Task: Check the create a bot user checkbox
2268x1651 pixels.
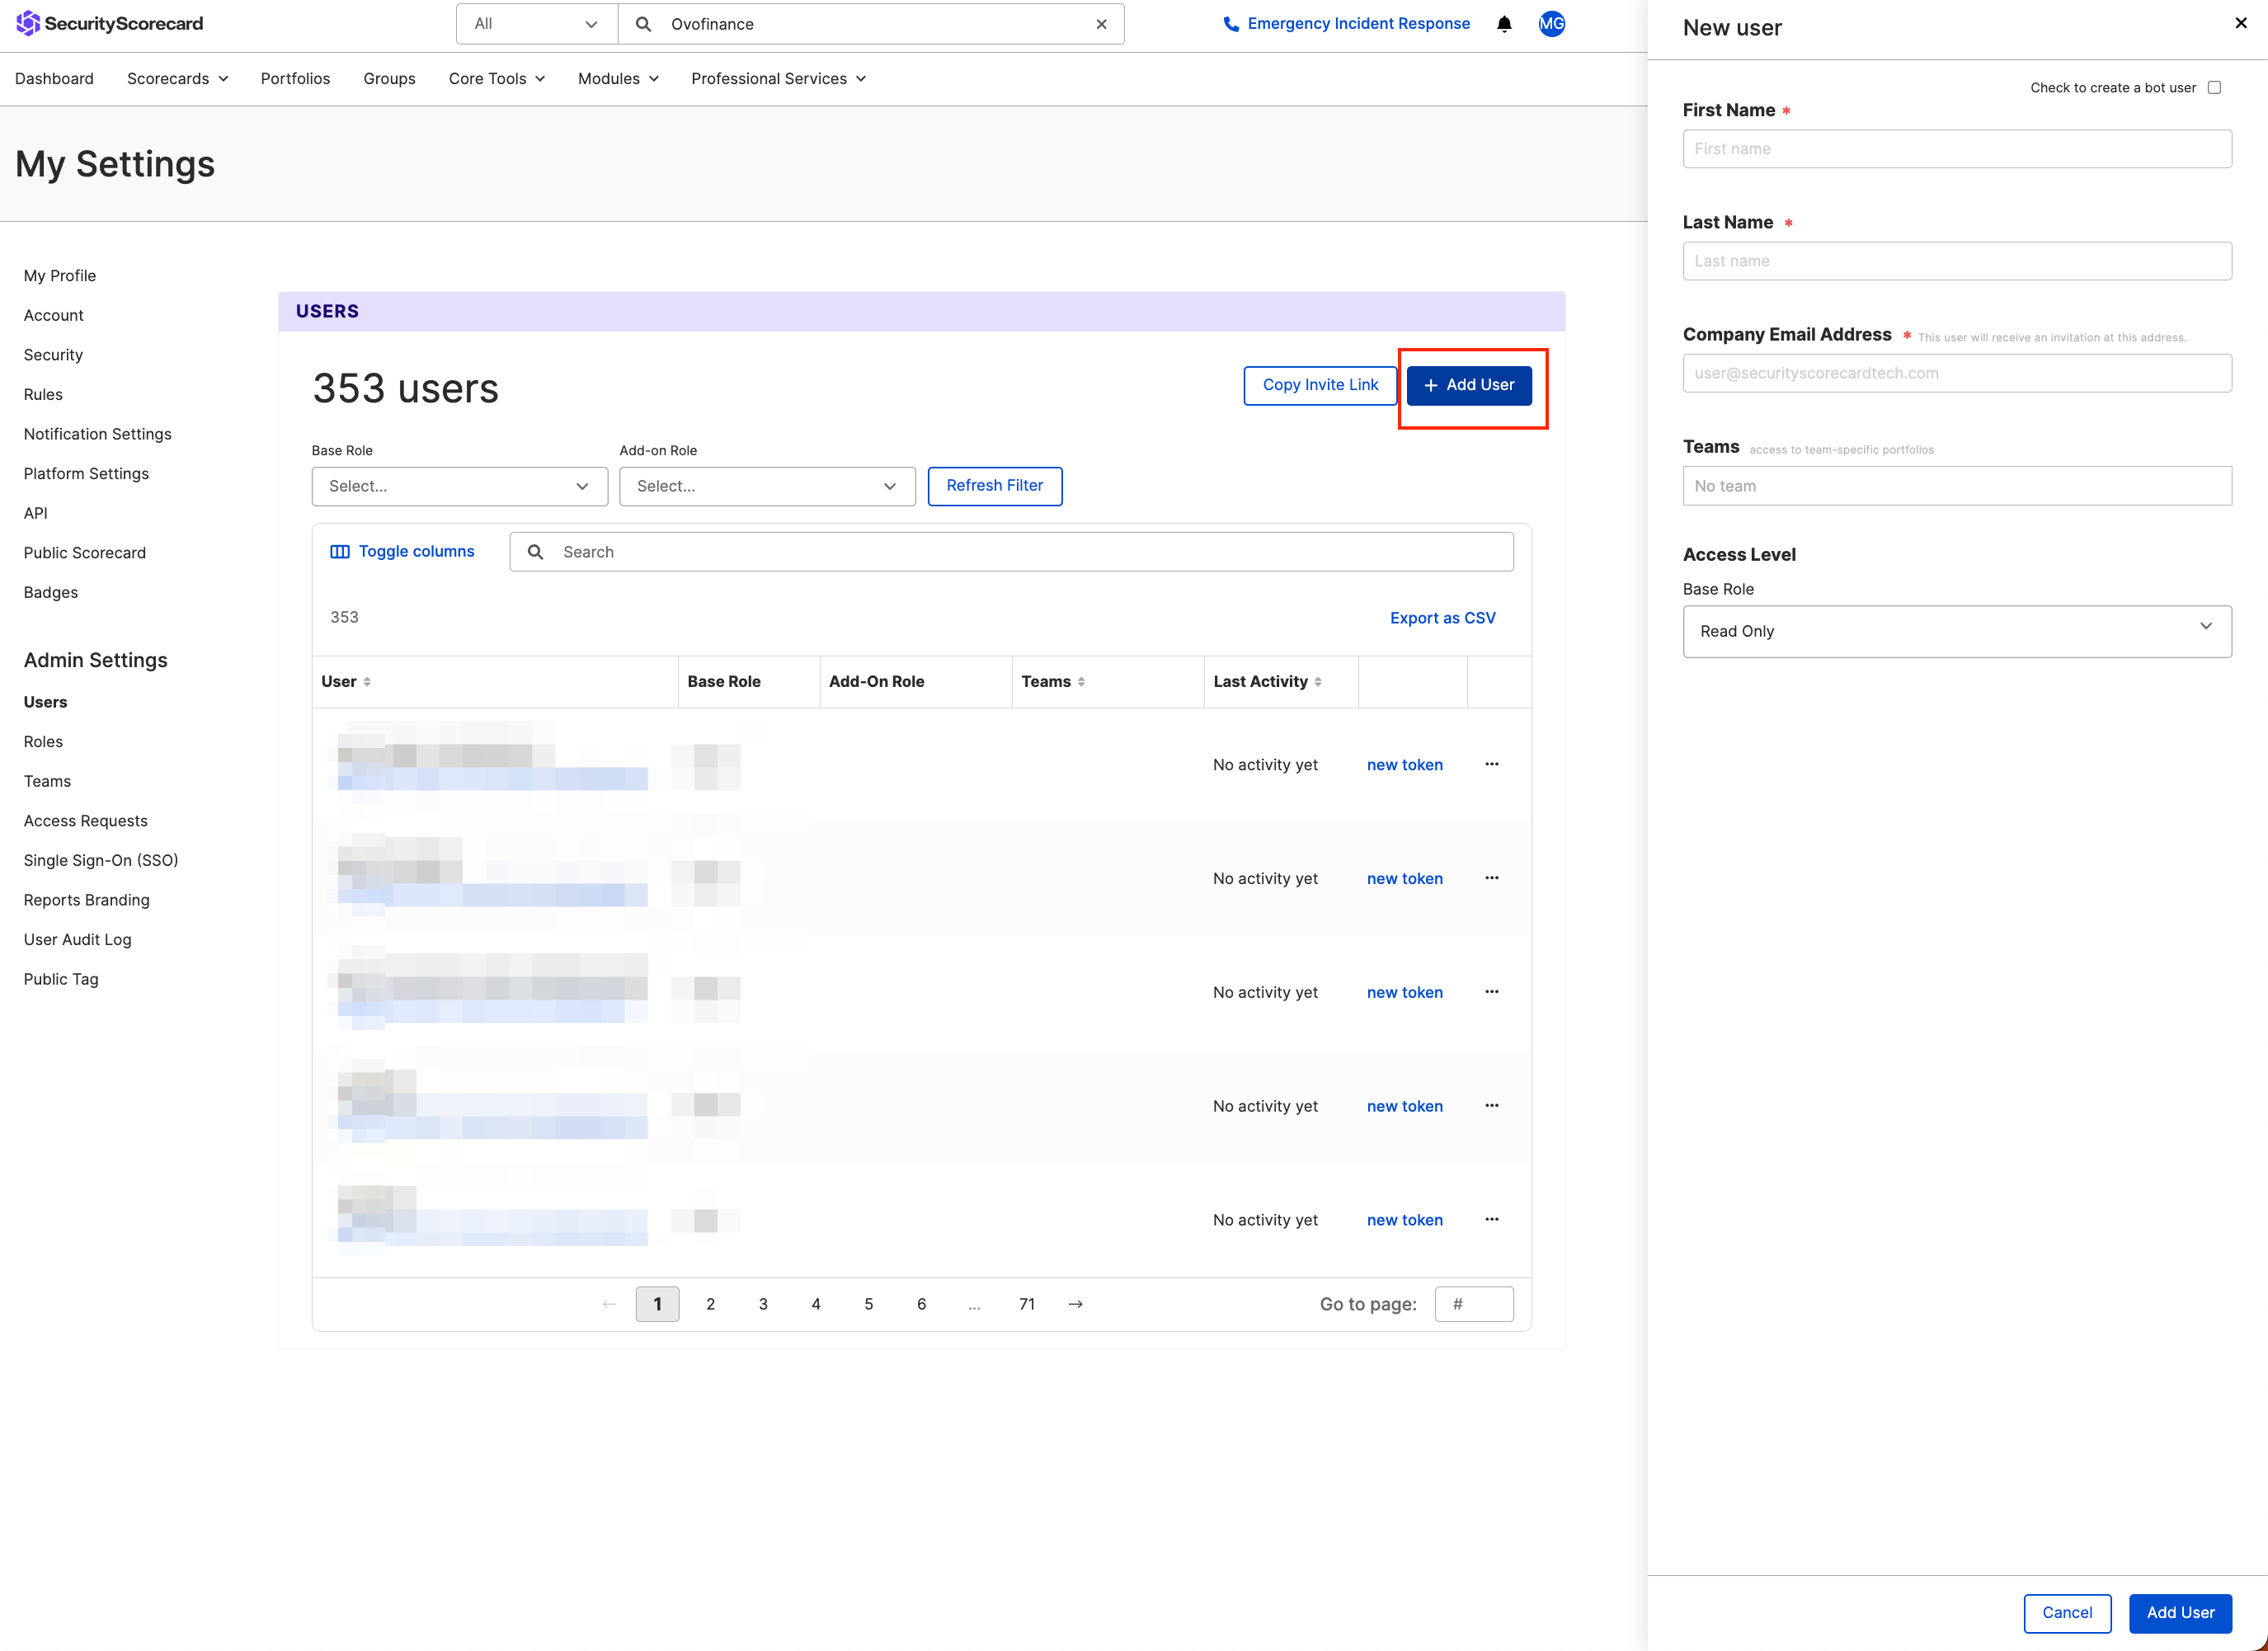Action: click(2214, 88)
